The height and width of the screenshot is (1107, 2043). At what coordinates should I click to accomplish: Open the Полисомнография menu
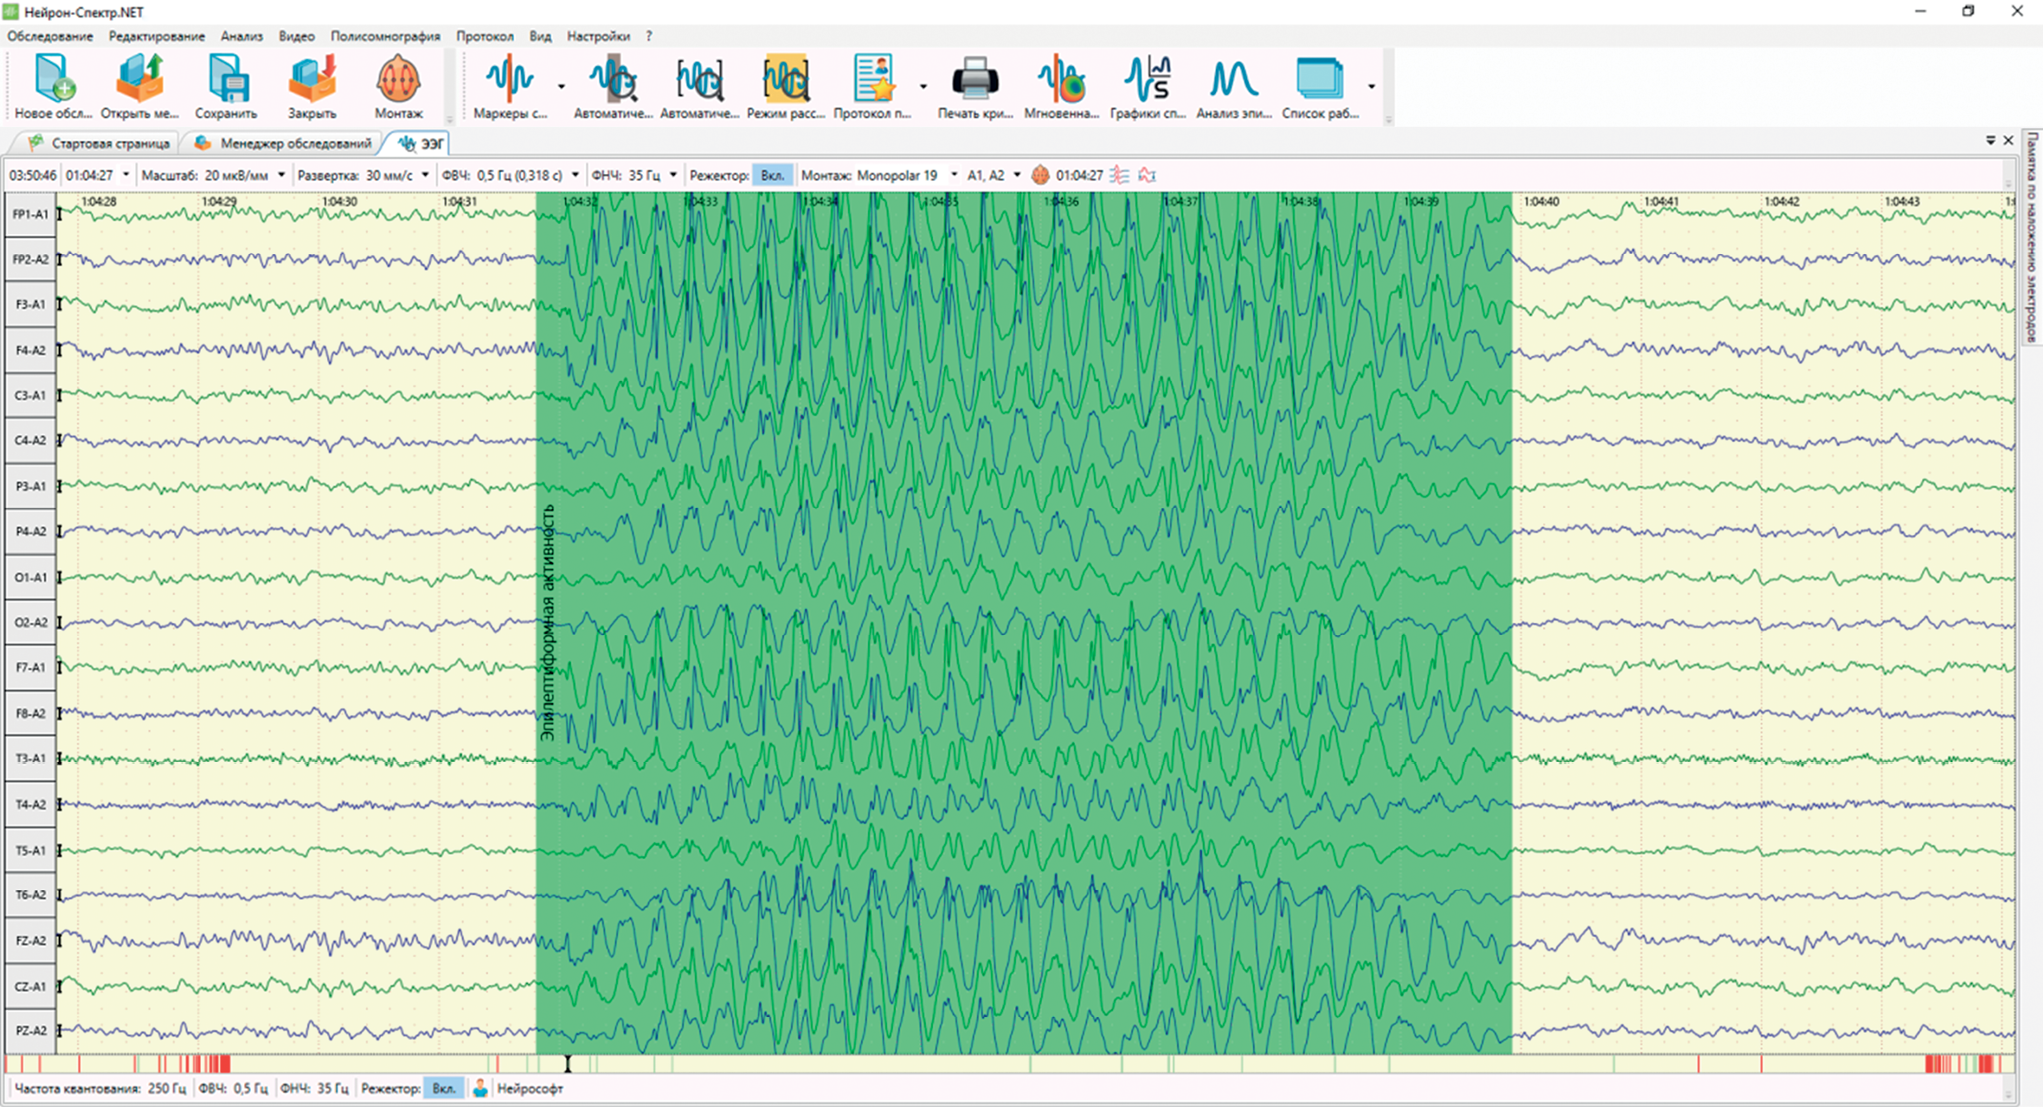385,36
